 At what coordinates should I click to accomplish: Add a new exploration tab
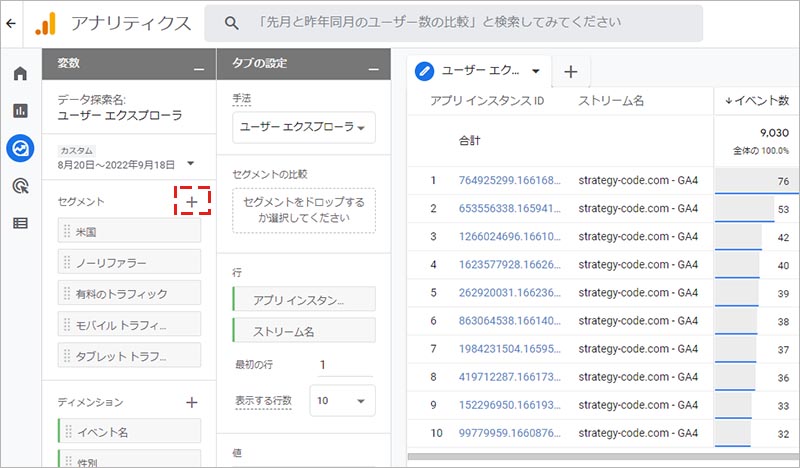(x=570, y=71)
